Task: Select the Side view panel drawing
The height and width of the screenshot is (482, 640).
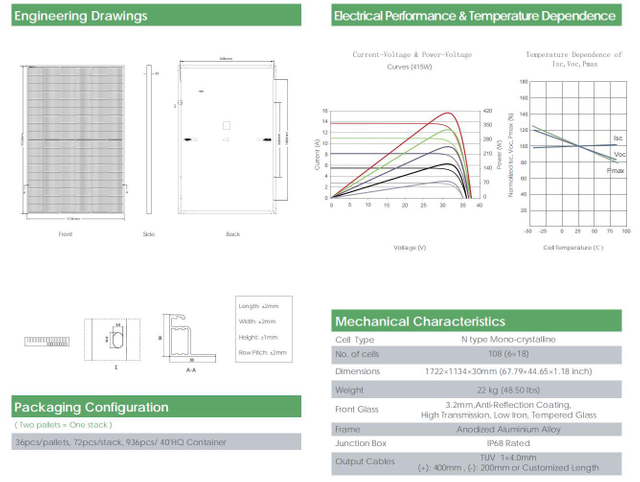Action: (x=149, y=139)
